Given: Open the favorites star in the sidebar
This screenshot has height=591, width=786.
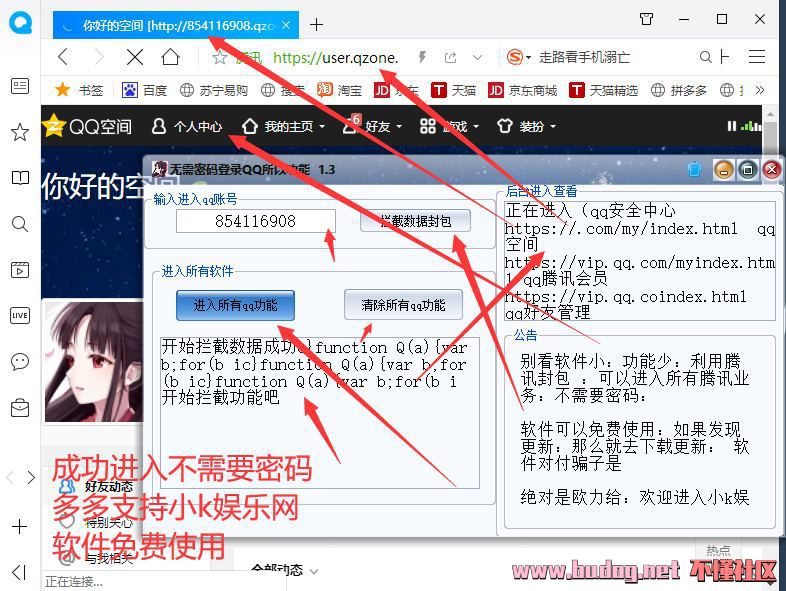Looking at the screenshot, I should [x=19, y=132].
